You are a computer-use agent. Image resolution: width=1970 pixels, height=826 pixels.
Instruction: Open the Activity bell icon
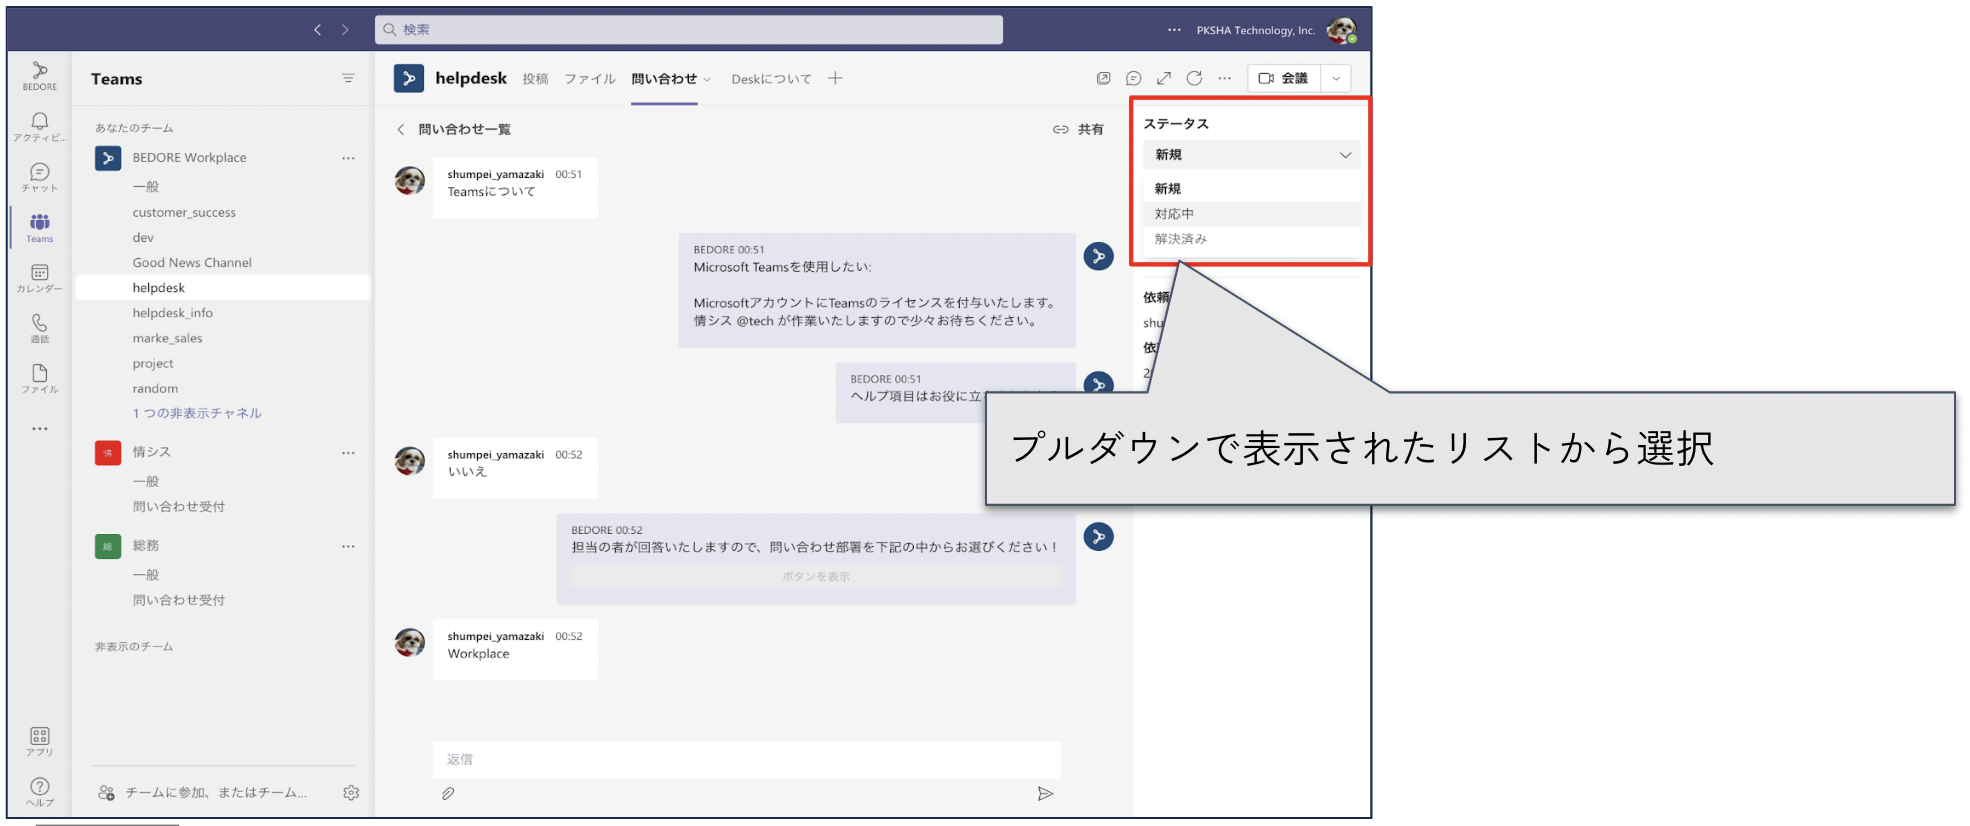click(40, 126)
